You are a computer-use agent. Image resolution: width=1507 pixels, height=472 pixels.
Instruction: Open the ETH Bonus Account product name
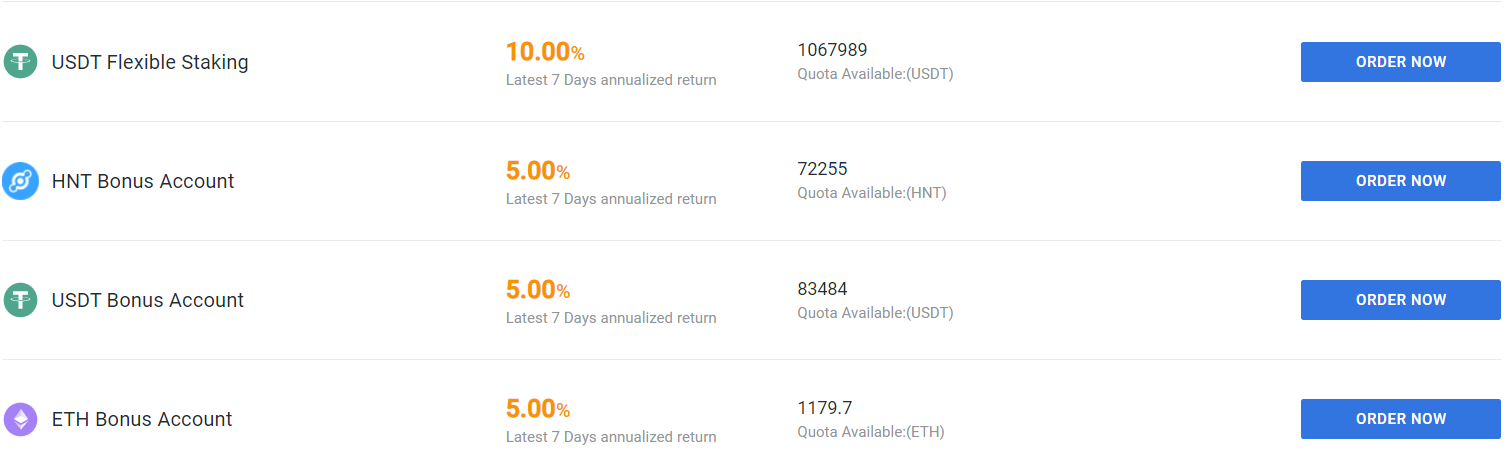[142, 419]
